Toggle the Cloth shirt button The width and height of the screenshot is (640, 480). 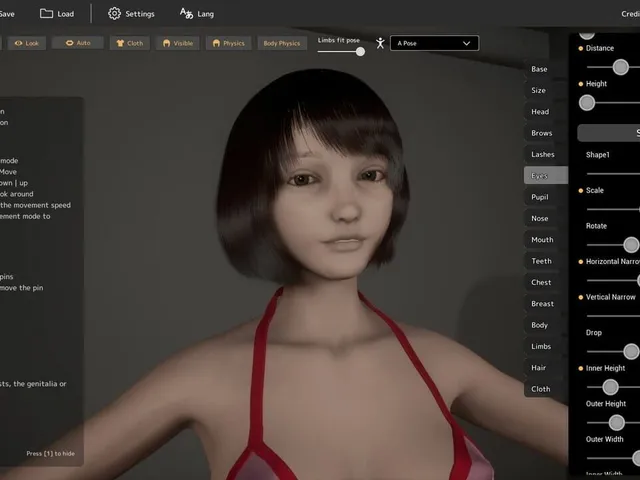[130, 43]
